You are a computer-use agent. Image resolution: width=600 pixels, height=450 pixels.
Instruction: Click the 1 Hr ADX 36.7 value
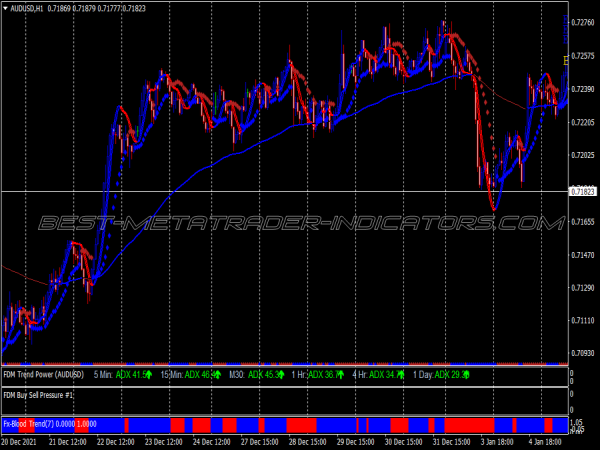(x=323, y=375)
